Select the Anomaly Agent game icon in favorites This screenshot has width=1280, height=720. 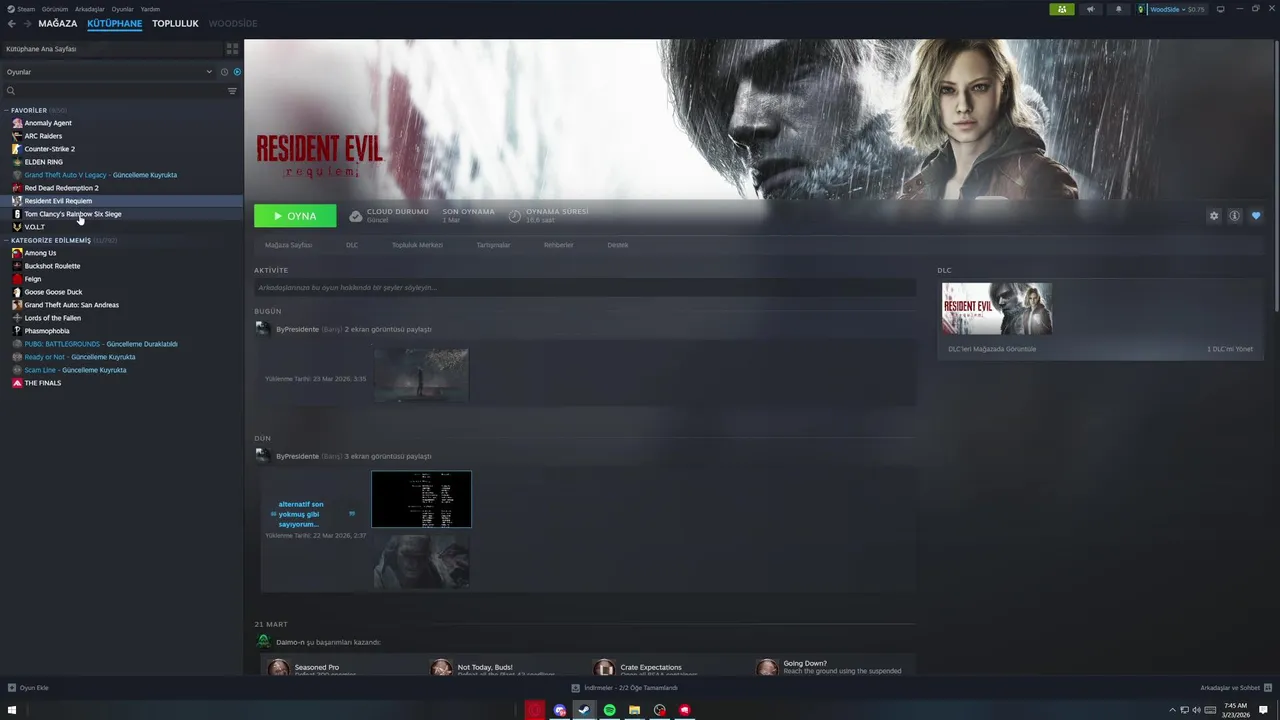point(17,123)
